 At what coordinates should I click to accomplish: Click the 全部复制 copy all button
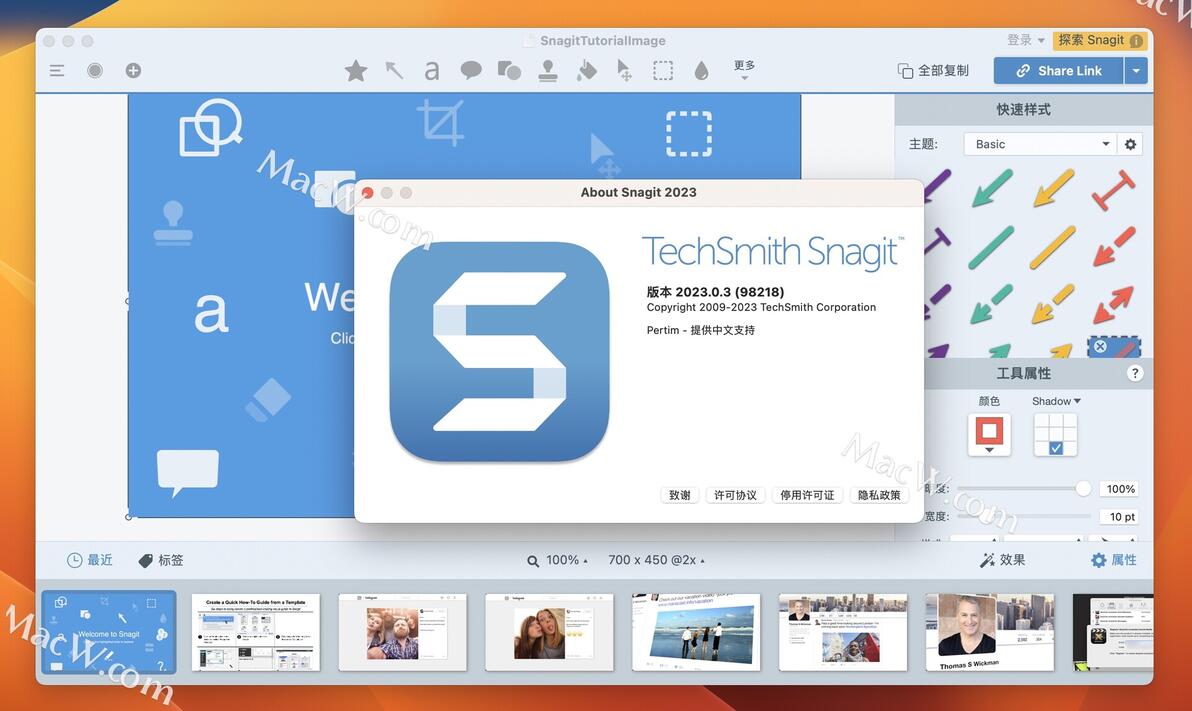tap(934, 71)
